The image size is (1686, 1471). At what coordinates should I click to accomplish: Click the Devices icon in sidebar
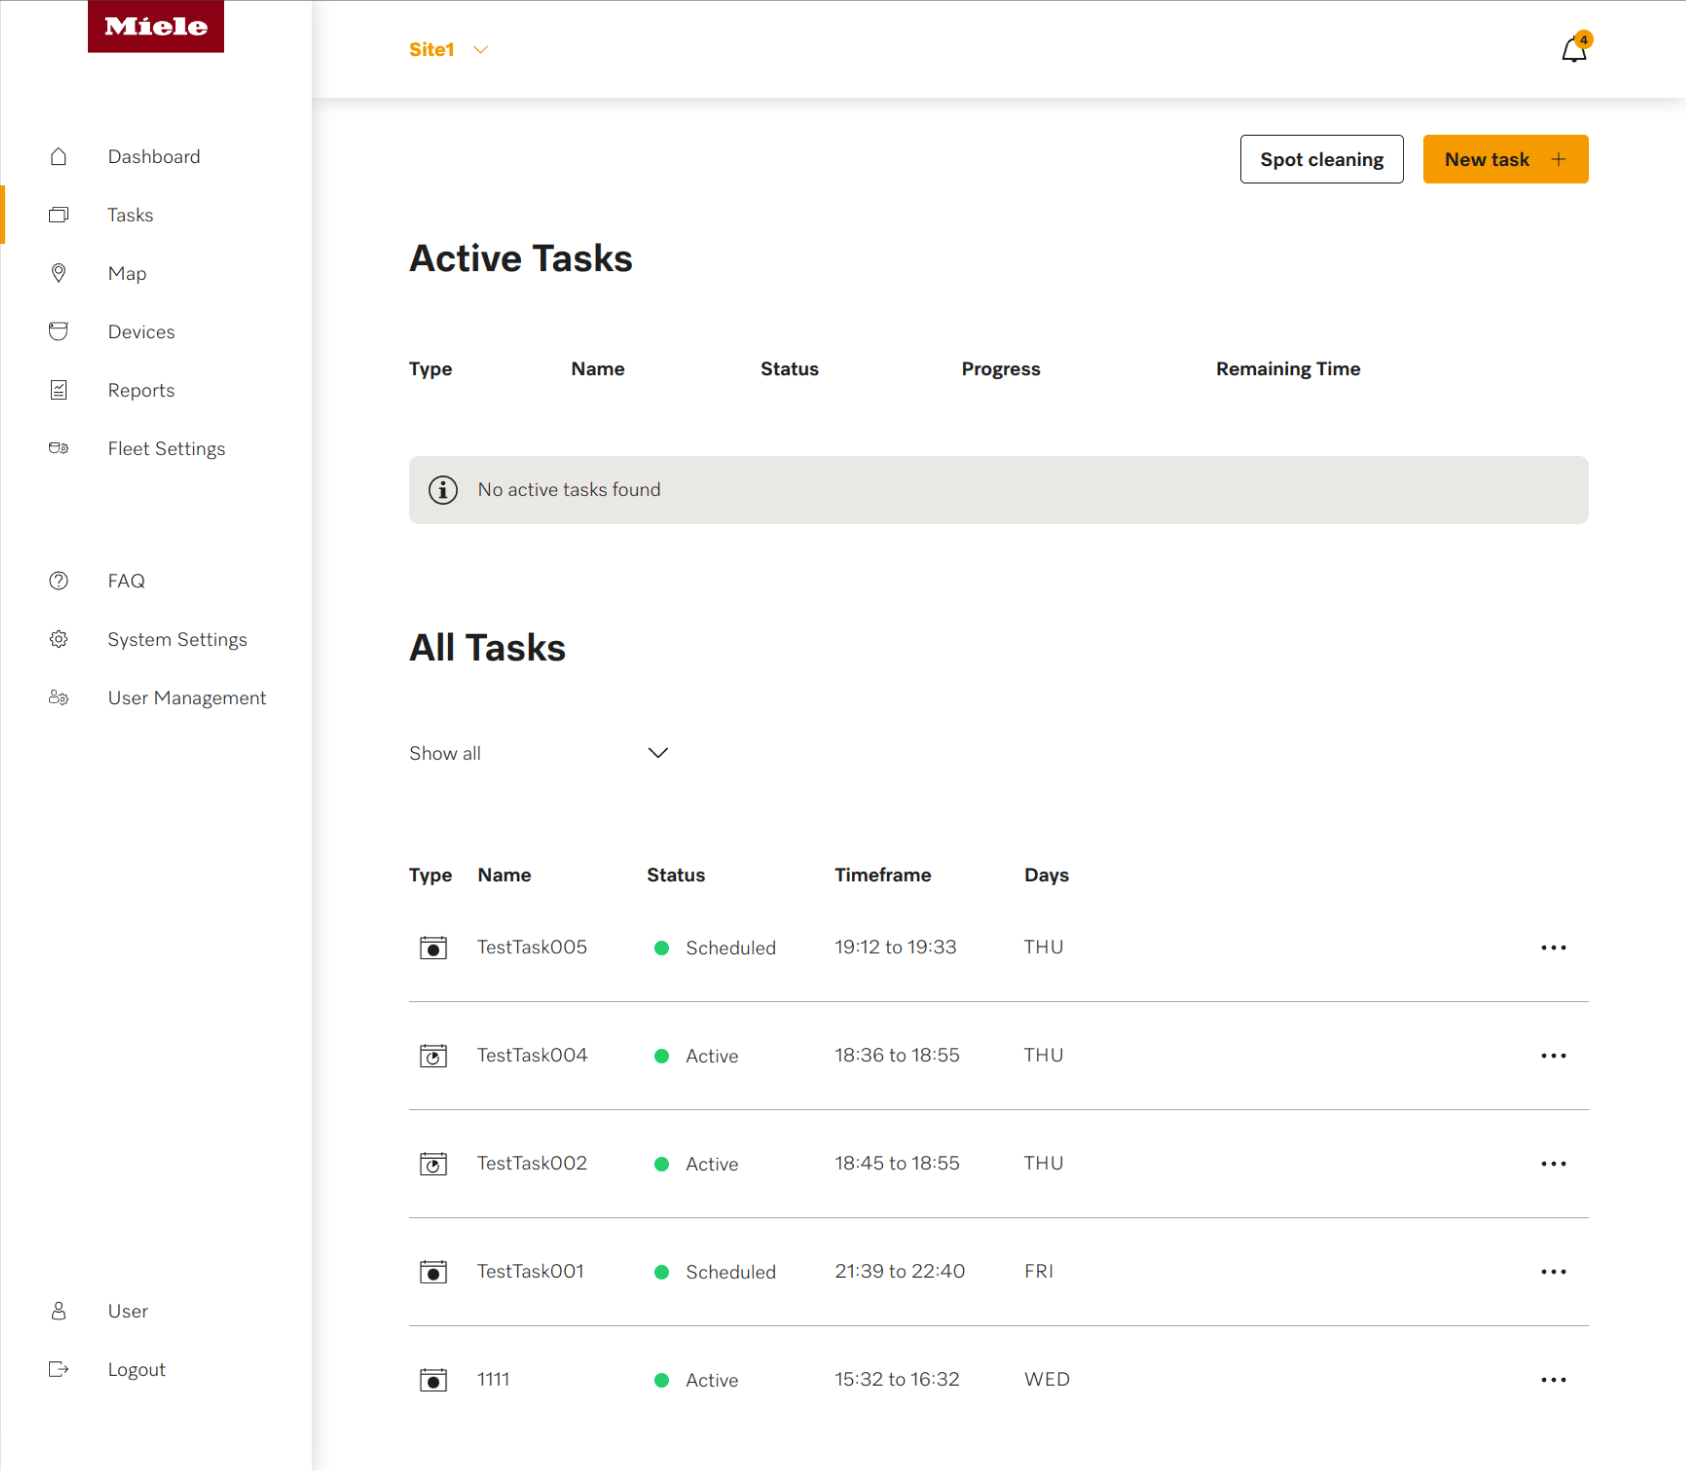[x=59, y=331]
